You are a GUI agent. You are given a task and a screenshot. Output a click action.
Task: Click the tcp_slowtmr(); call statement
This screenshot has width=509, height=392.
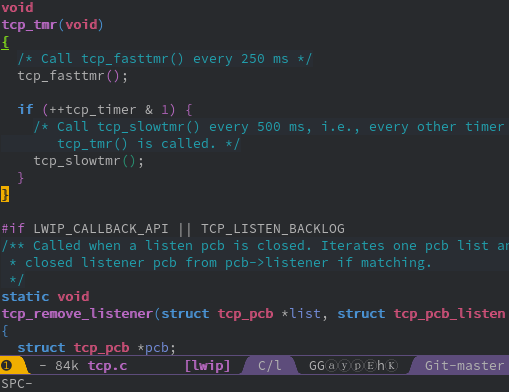pyautogui.click(x=89, y=161)
